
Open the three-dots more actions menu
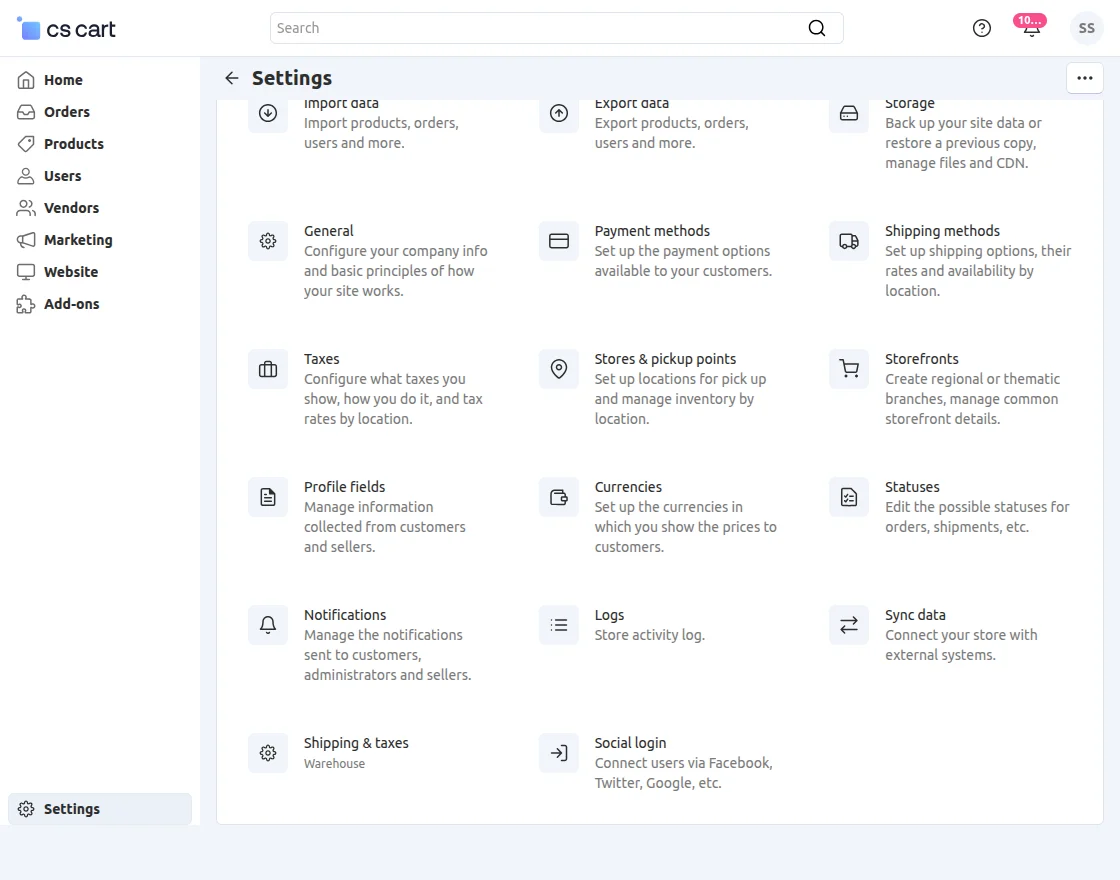point(1085,78)
